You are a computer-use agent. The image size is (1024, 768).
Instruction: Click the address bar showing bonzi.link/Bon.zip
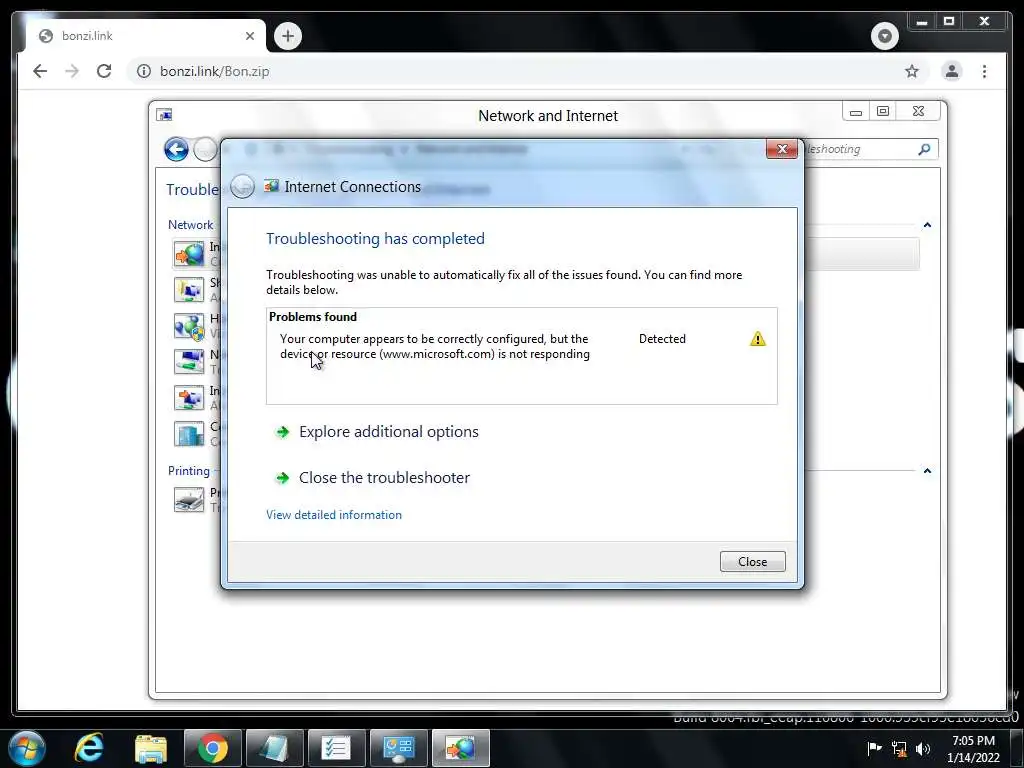[x=522, y=71]
